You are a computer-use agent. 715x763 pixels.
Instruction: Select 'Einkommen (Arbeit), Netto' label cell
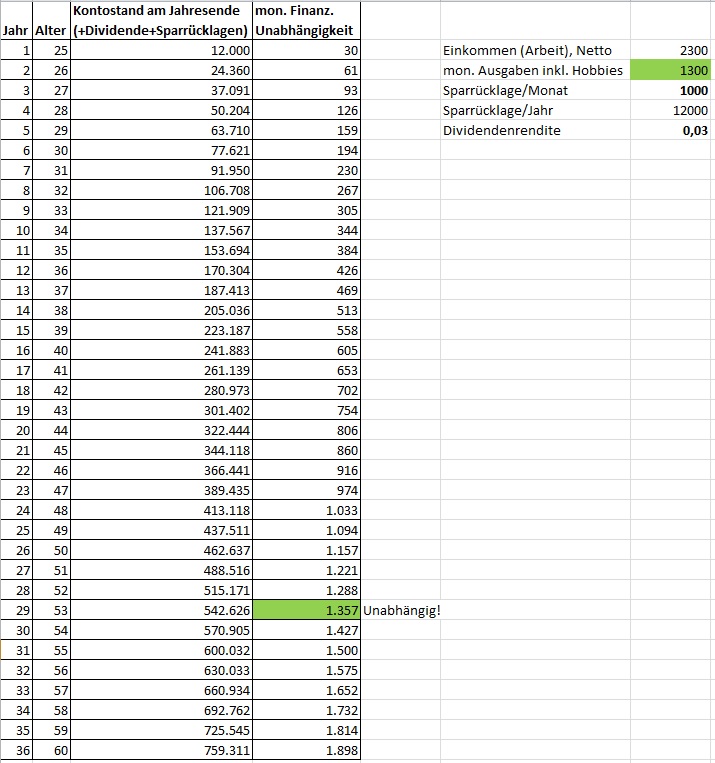coord(535,50)
